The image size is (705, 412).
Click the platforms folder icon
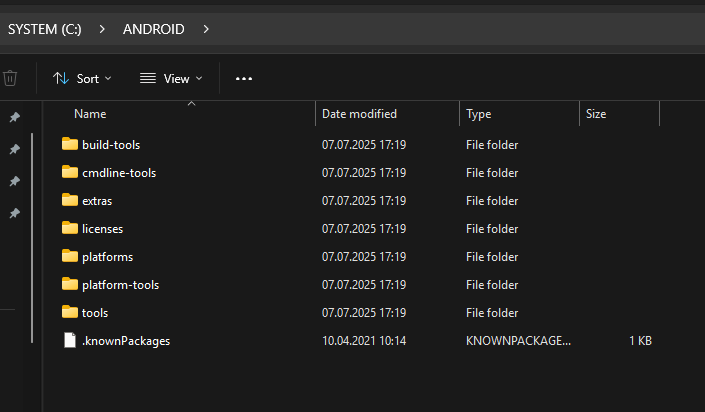[70, 256]
